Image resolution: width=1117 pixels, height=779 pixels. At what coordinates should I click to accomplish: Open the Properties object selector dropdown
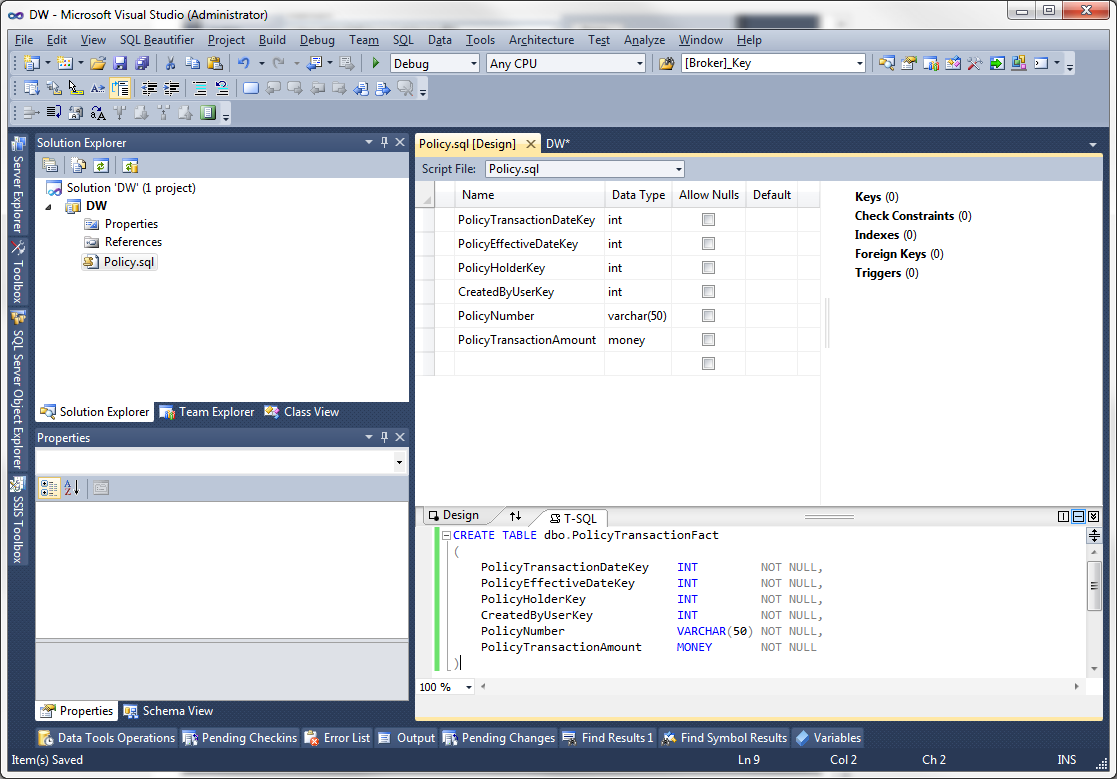coord(399,462)
